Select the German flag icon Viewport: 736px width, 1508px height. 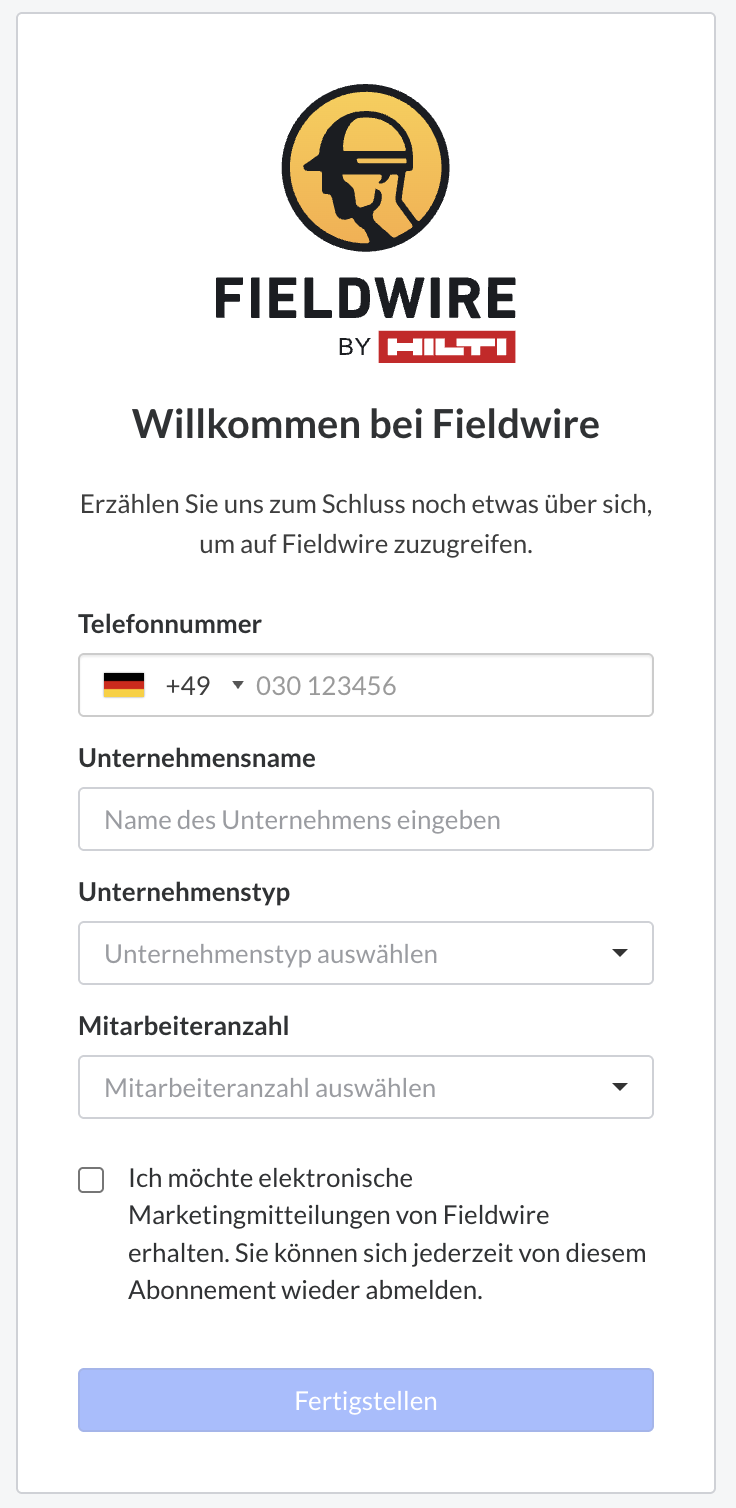(124, 686)
